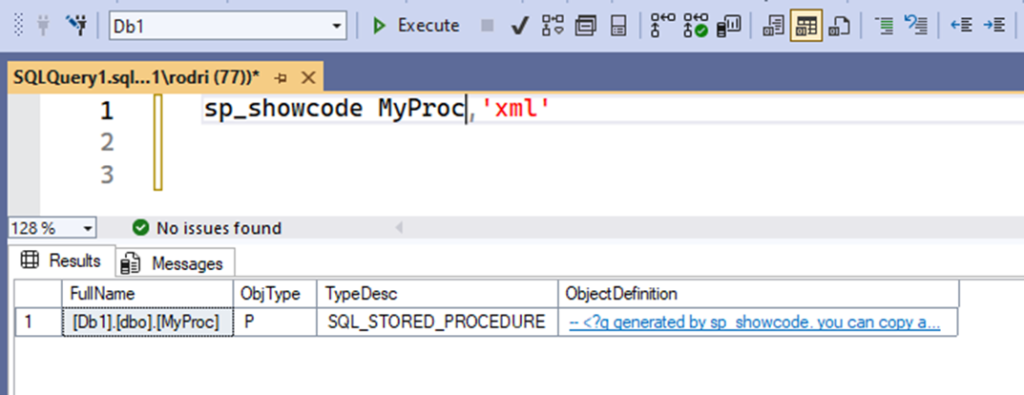Click the FullName column header
The image size is (1024, 395).
coord(148,294)
